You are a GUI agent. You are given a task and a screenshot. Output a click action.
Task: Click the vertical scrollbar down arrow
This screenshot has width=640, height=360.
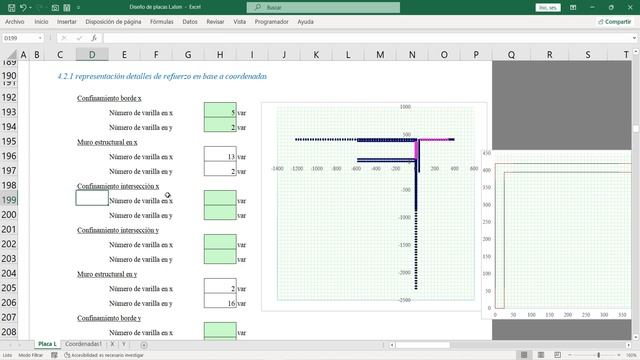(636, 337)
